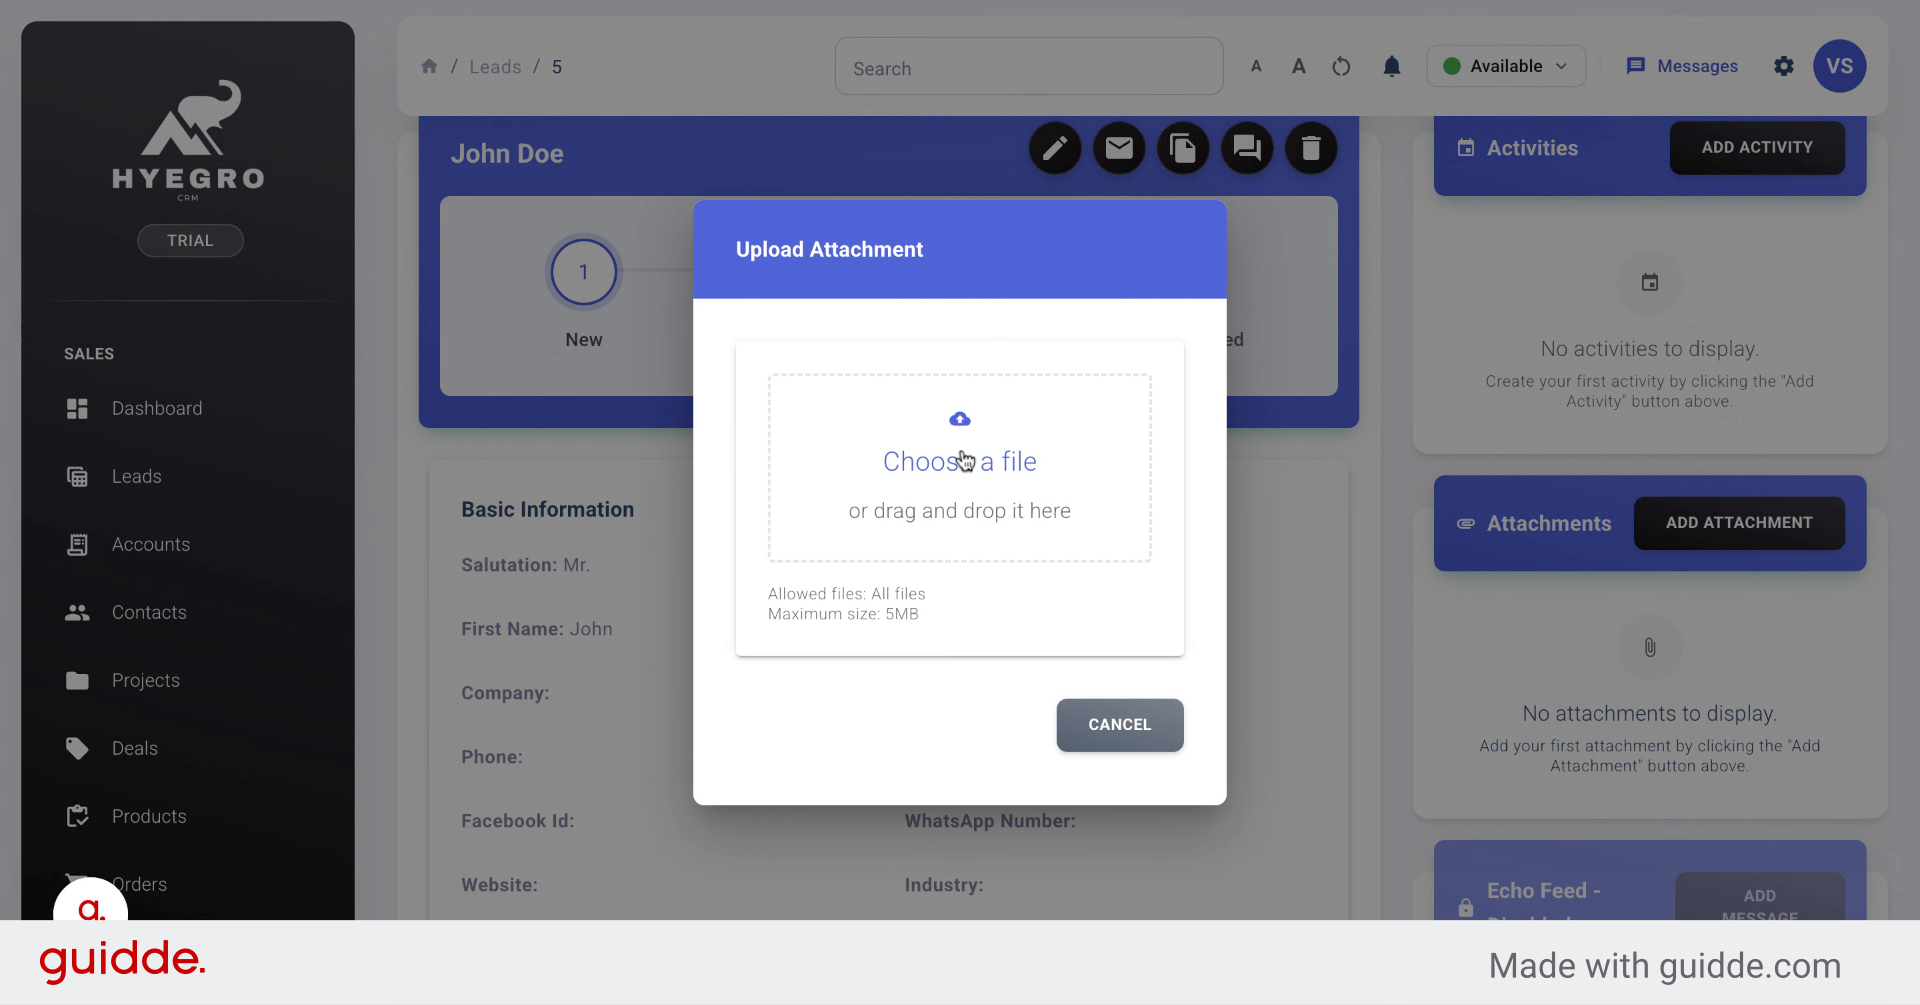Image resolution: width=1920 pixels, height=1005 pixels.
Task: Decrease font size with small A icon
Action: click(1256, 66)
